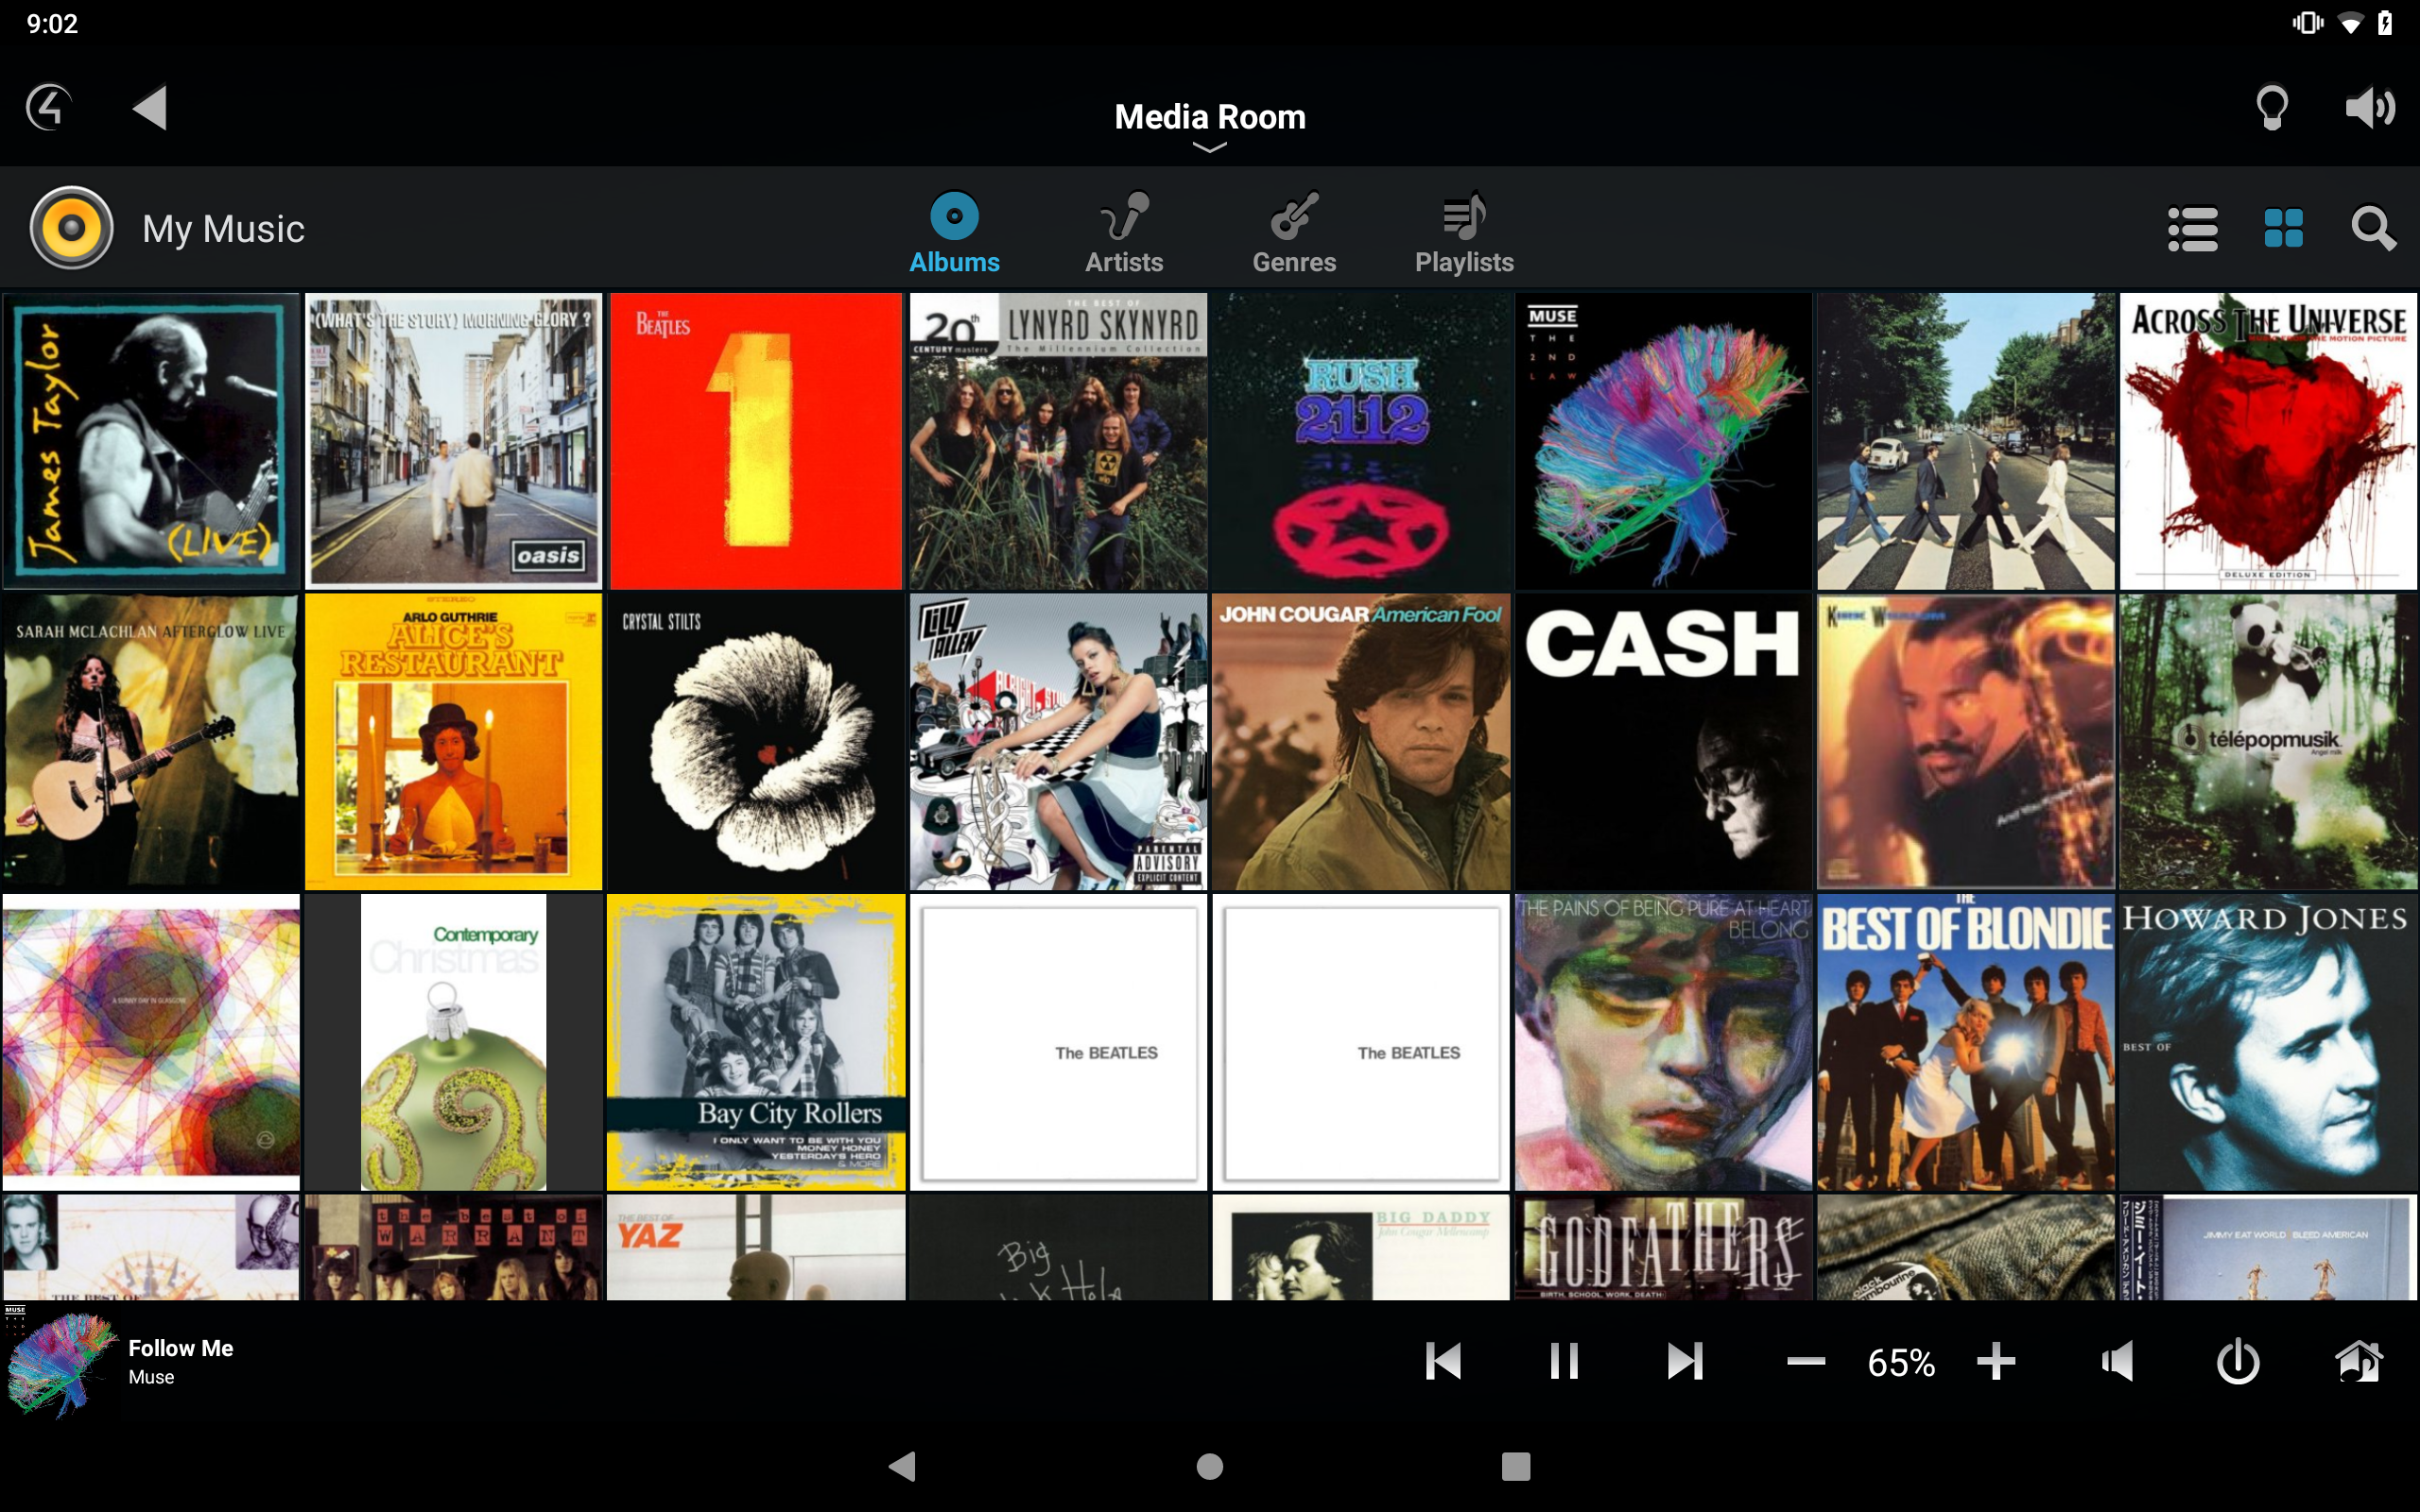Open the Warrant album

pos(453,1247)
